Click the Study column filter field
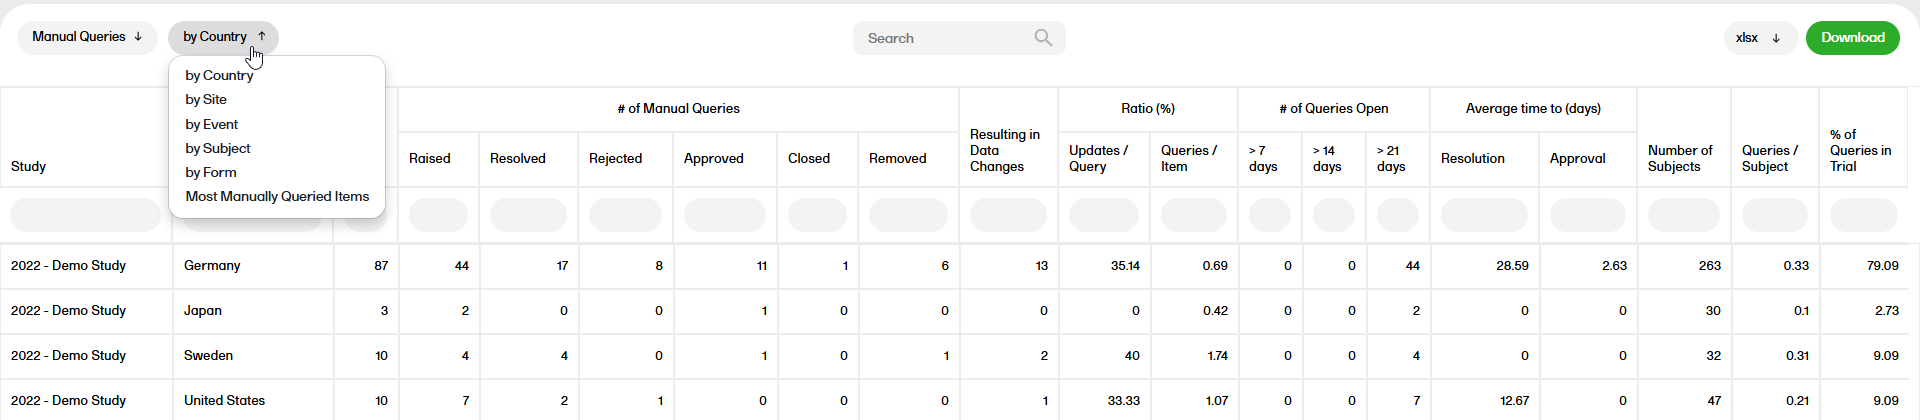The image size is (1920, 420). tap(85, 215)
